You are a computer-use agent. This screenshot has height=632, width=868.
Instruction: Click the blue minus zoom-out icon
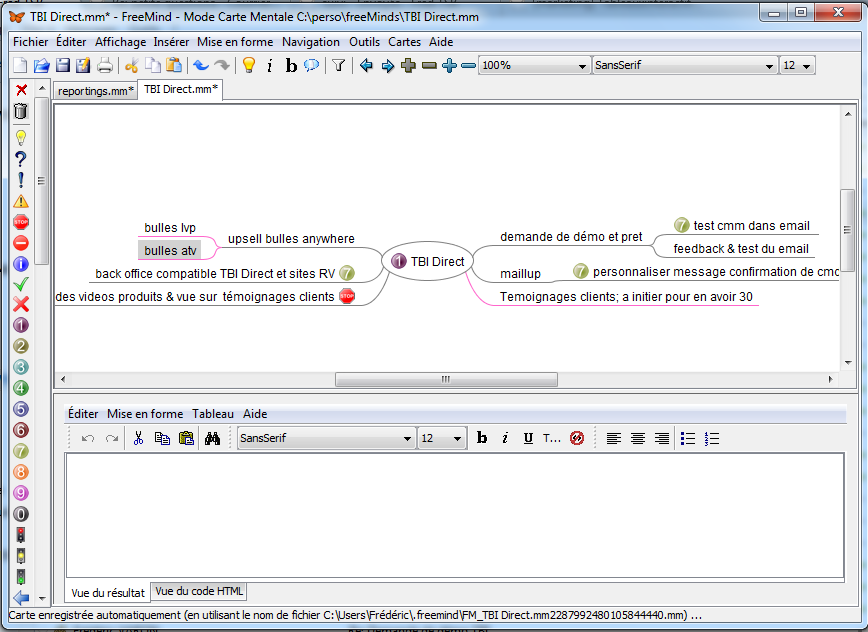468,66
